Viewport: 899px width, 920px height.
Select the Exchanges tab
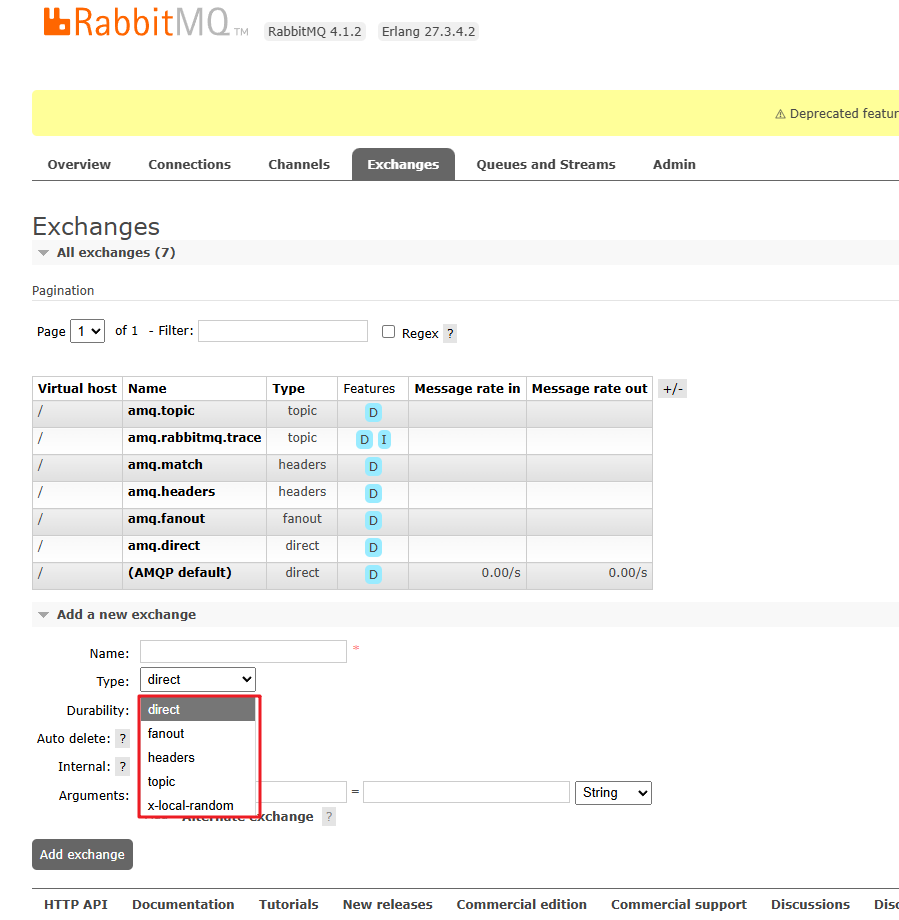pos(403,164)
